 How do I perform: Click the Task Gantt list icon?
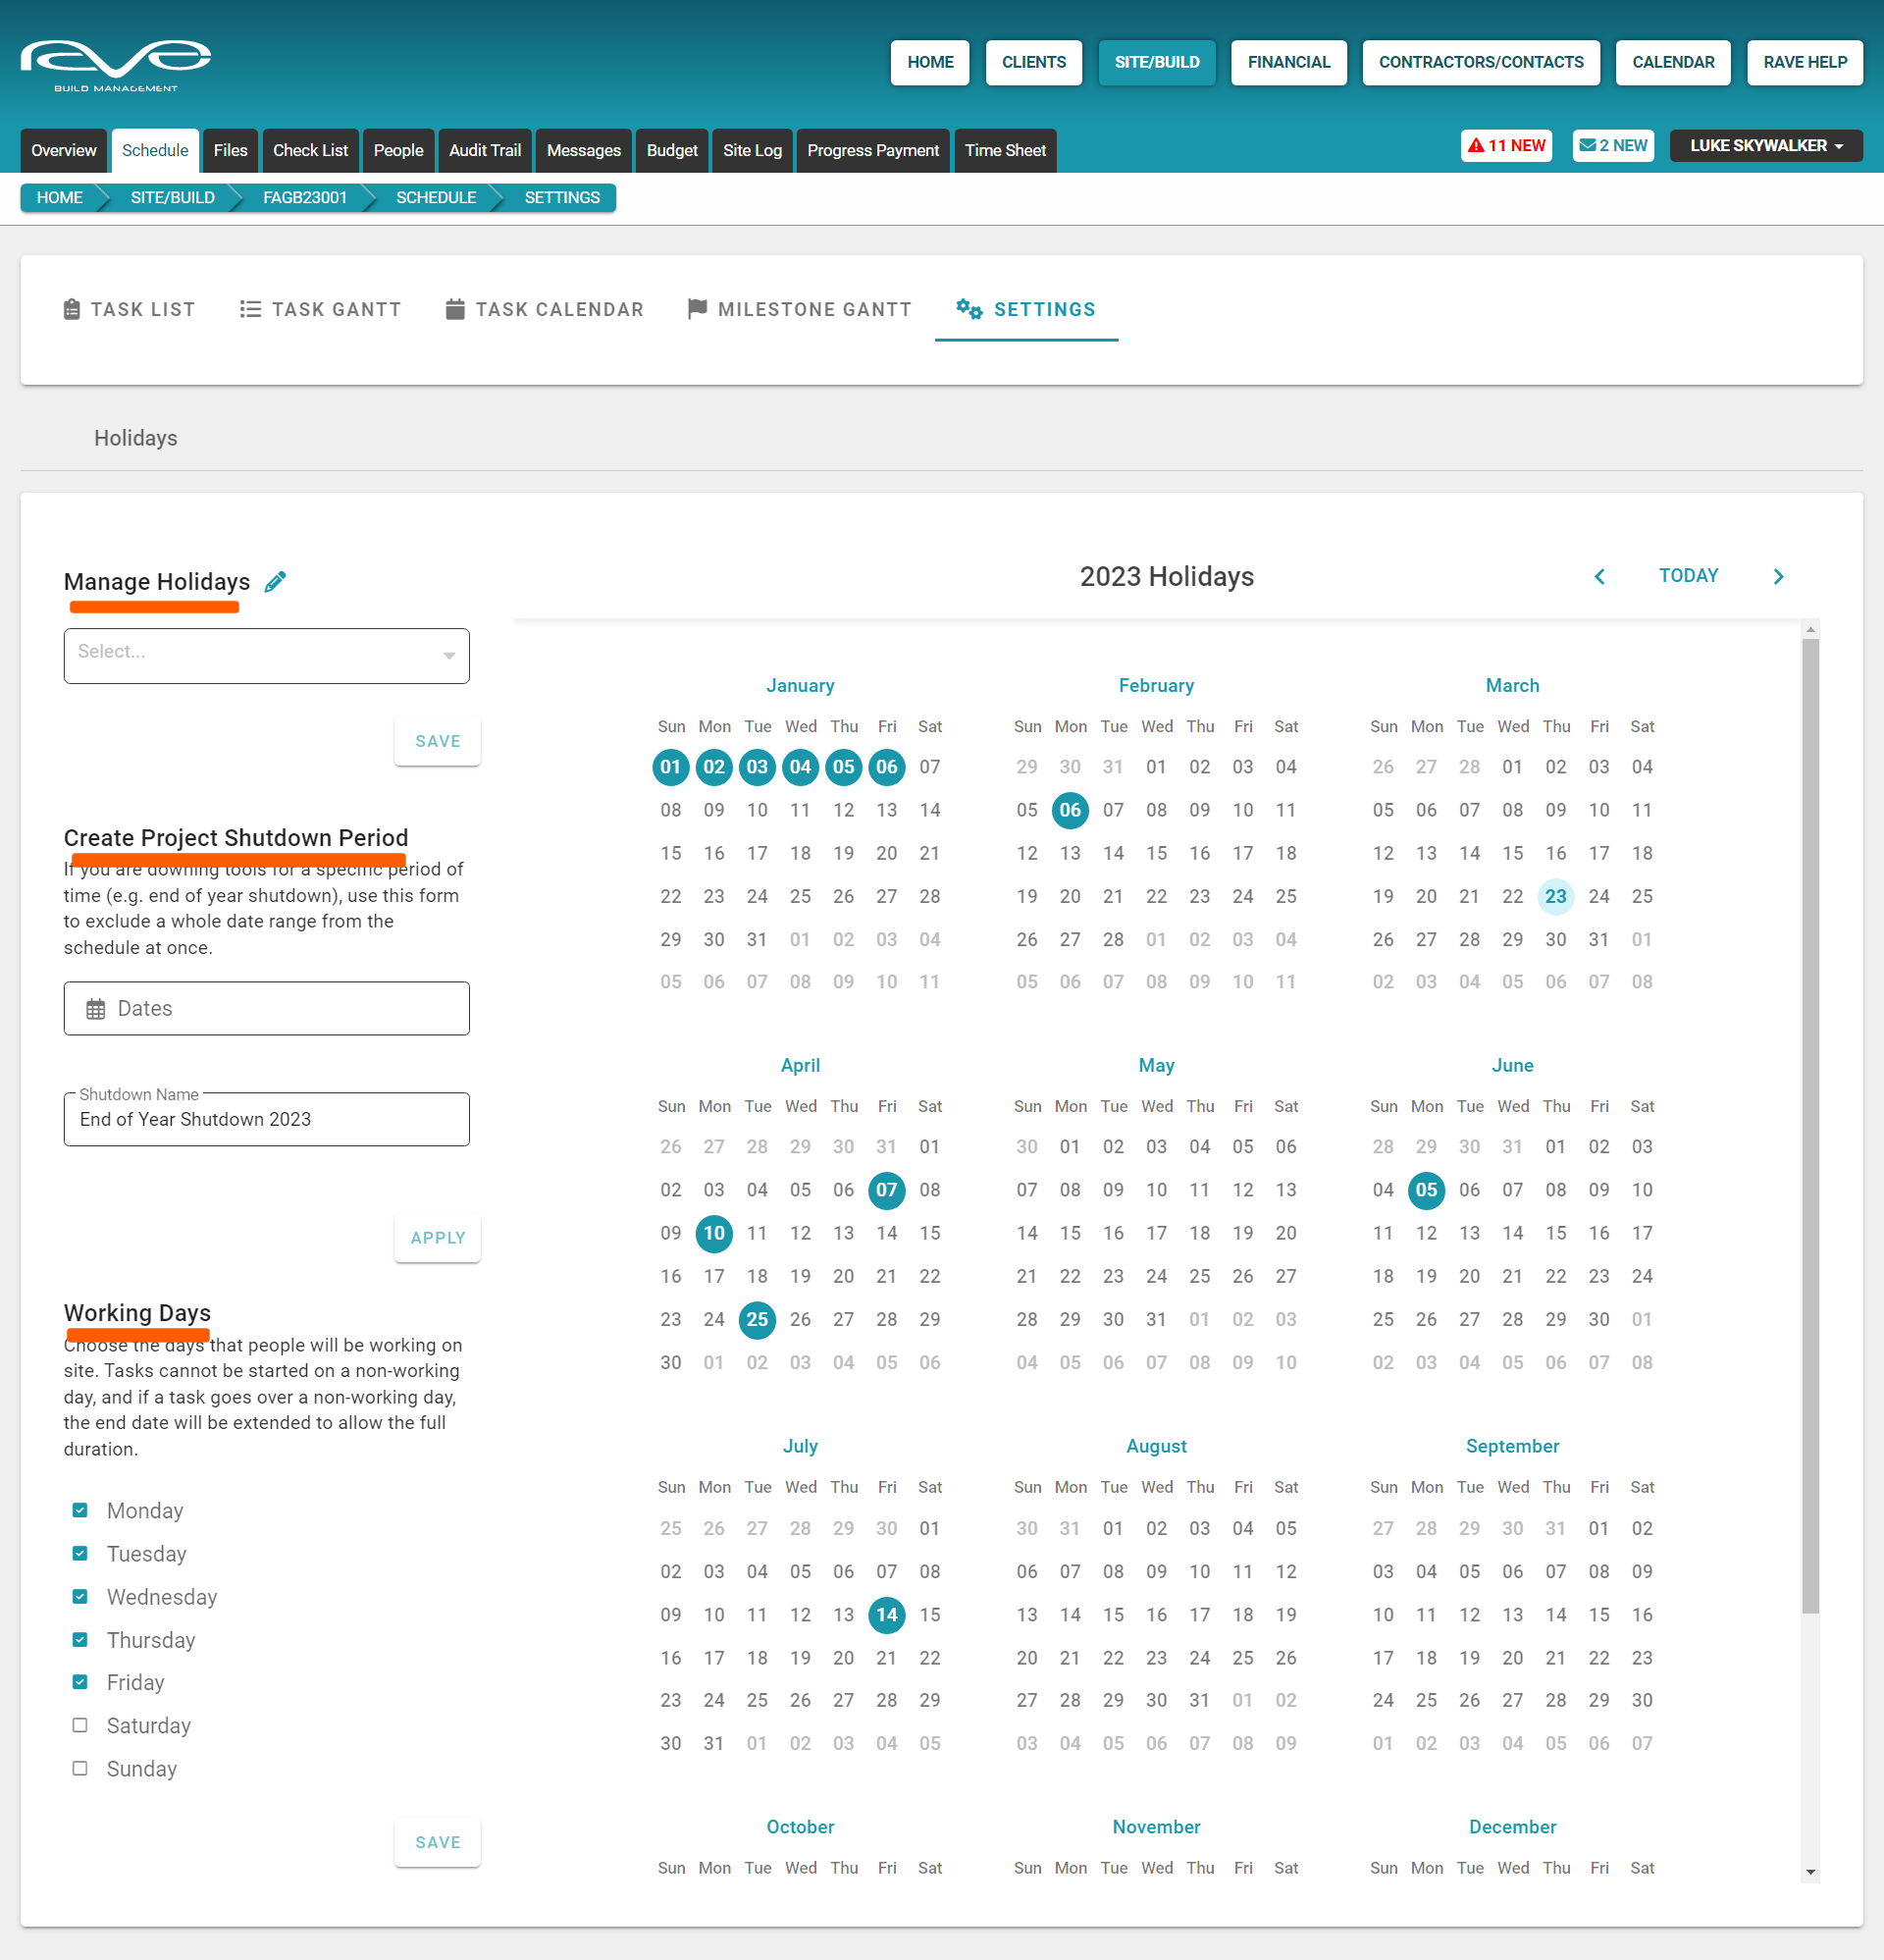250,309
